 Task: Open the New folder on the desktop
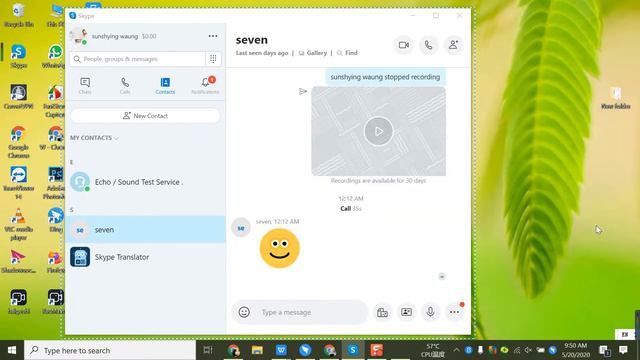(616, 98)
